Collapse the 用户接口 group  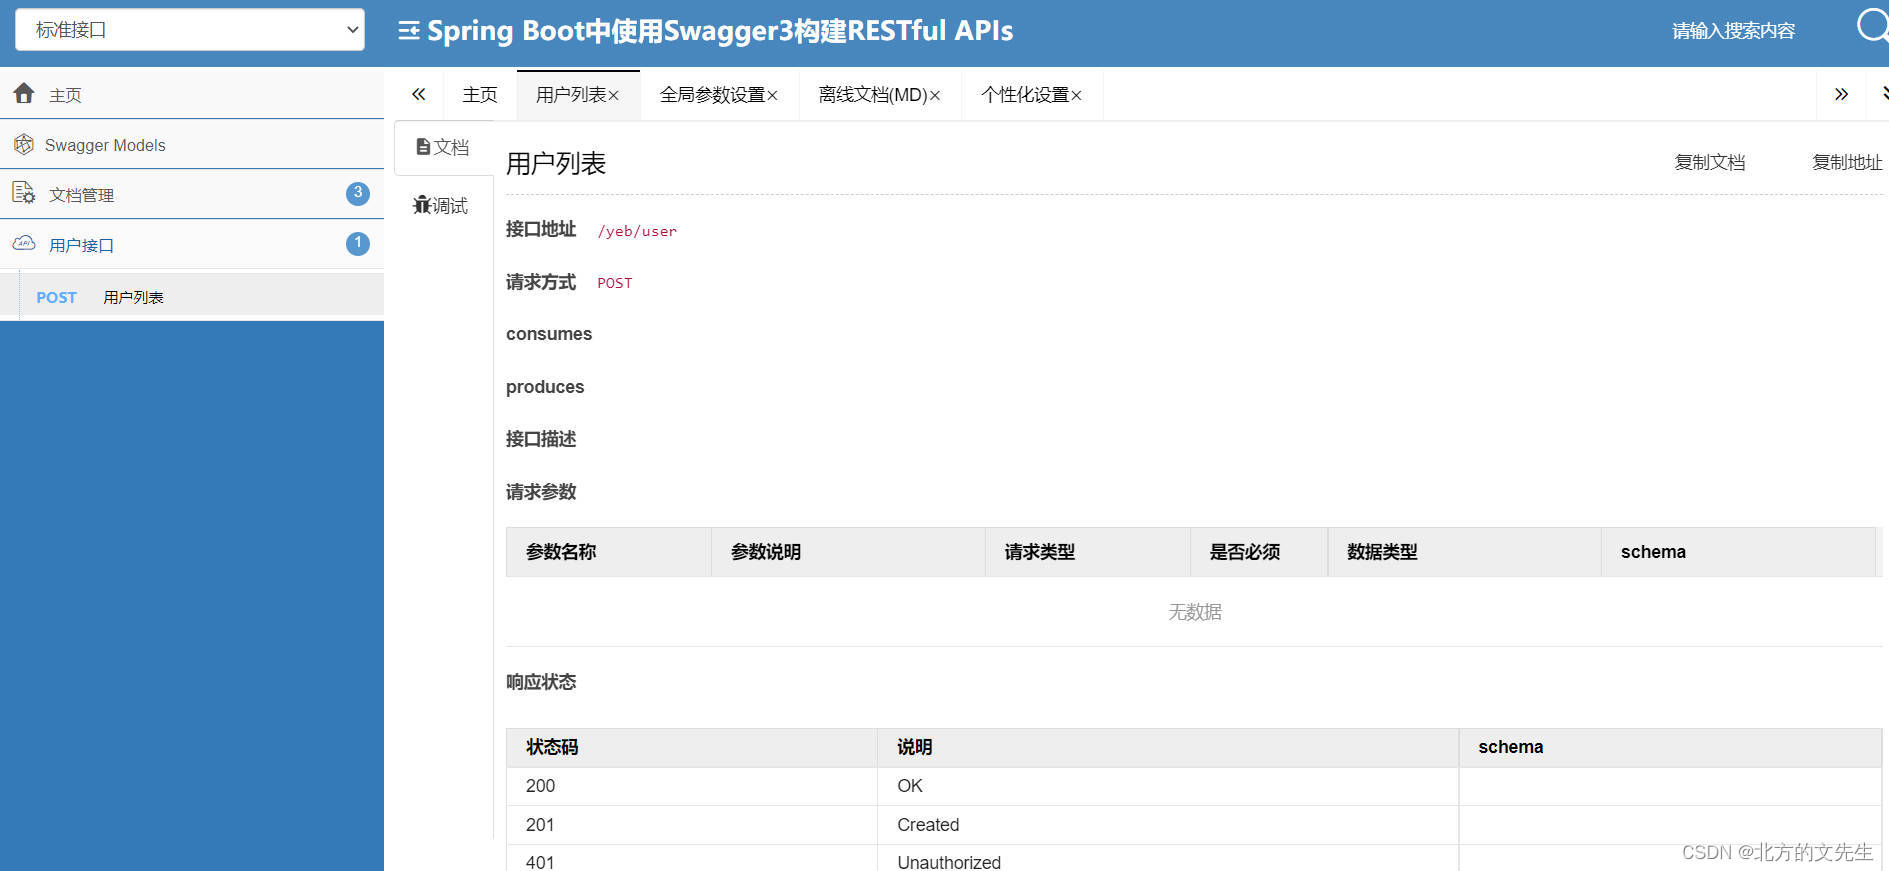[x=192, y=244]
